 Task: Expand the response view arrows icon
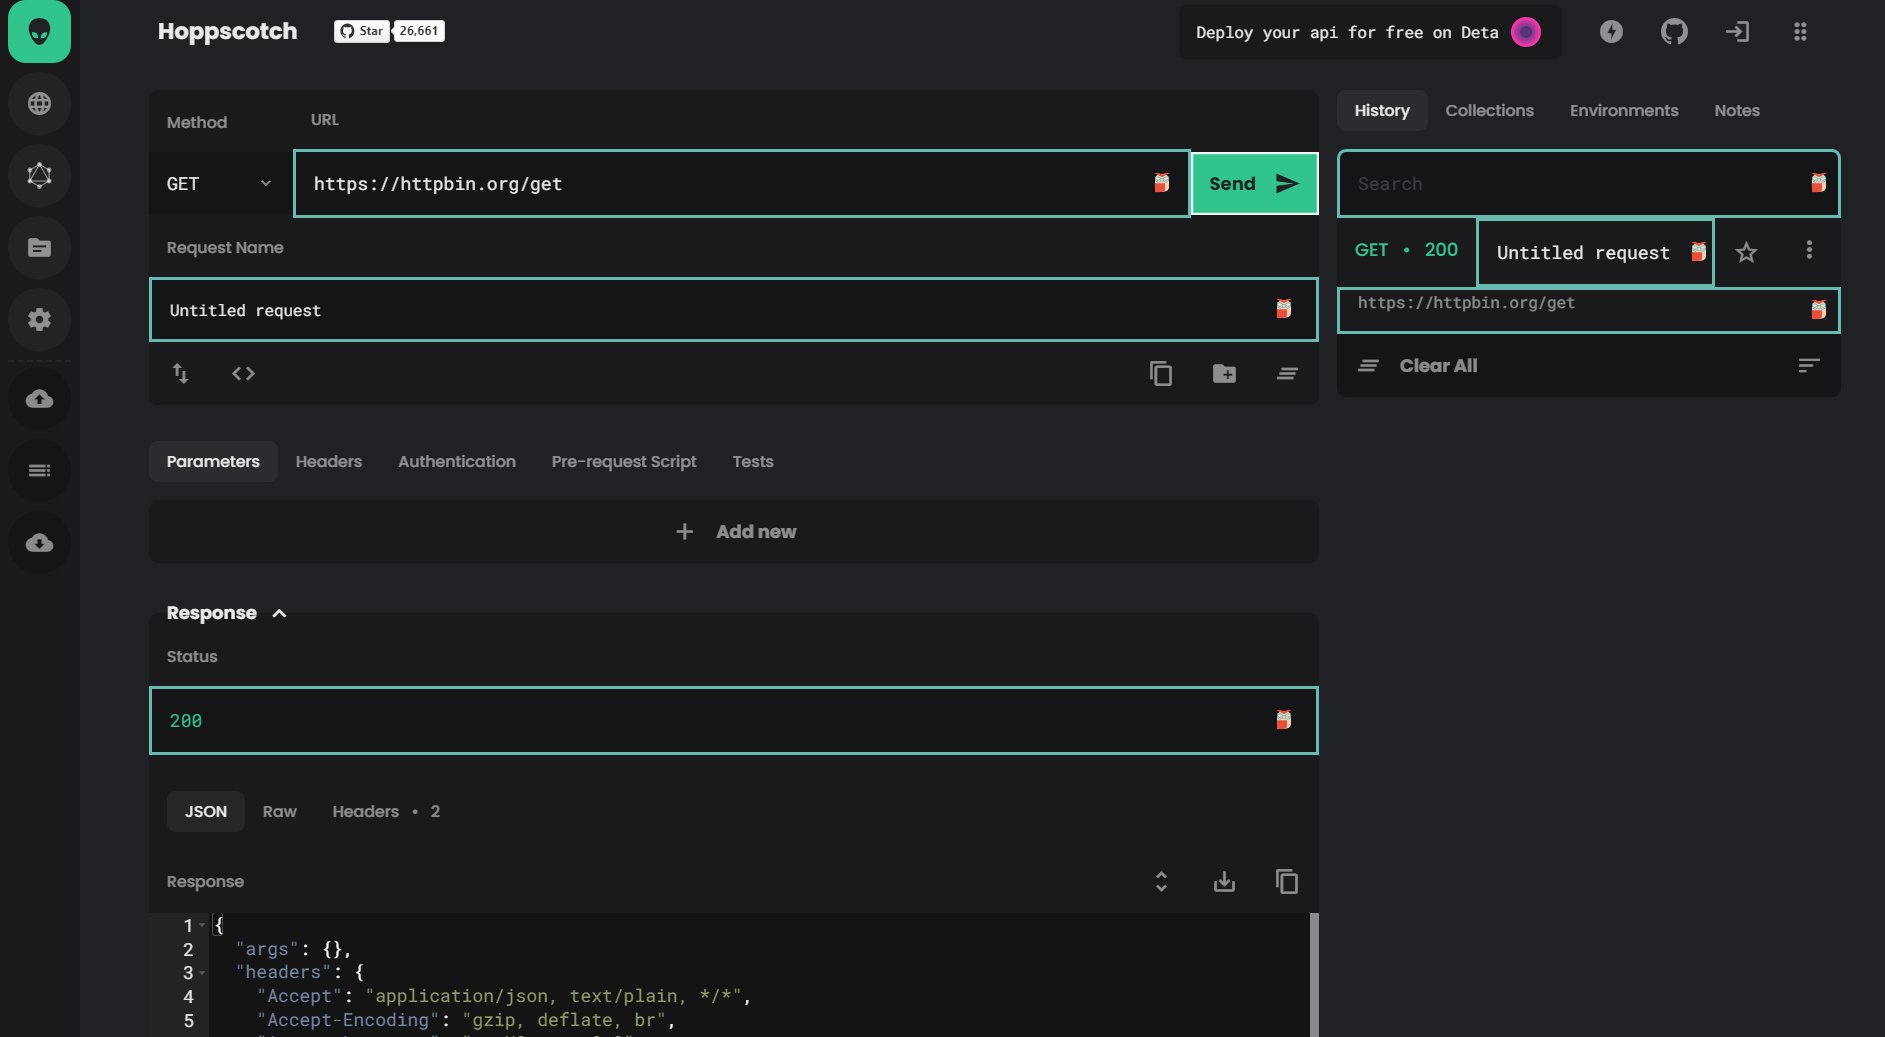click(x=1161, y=881)
